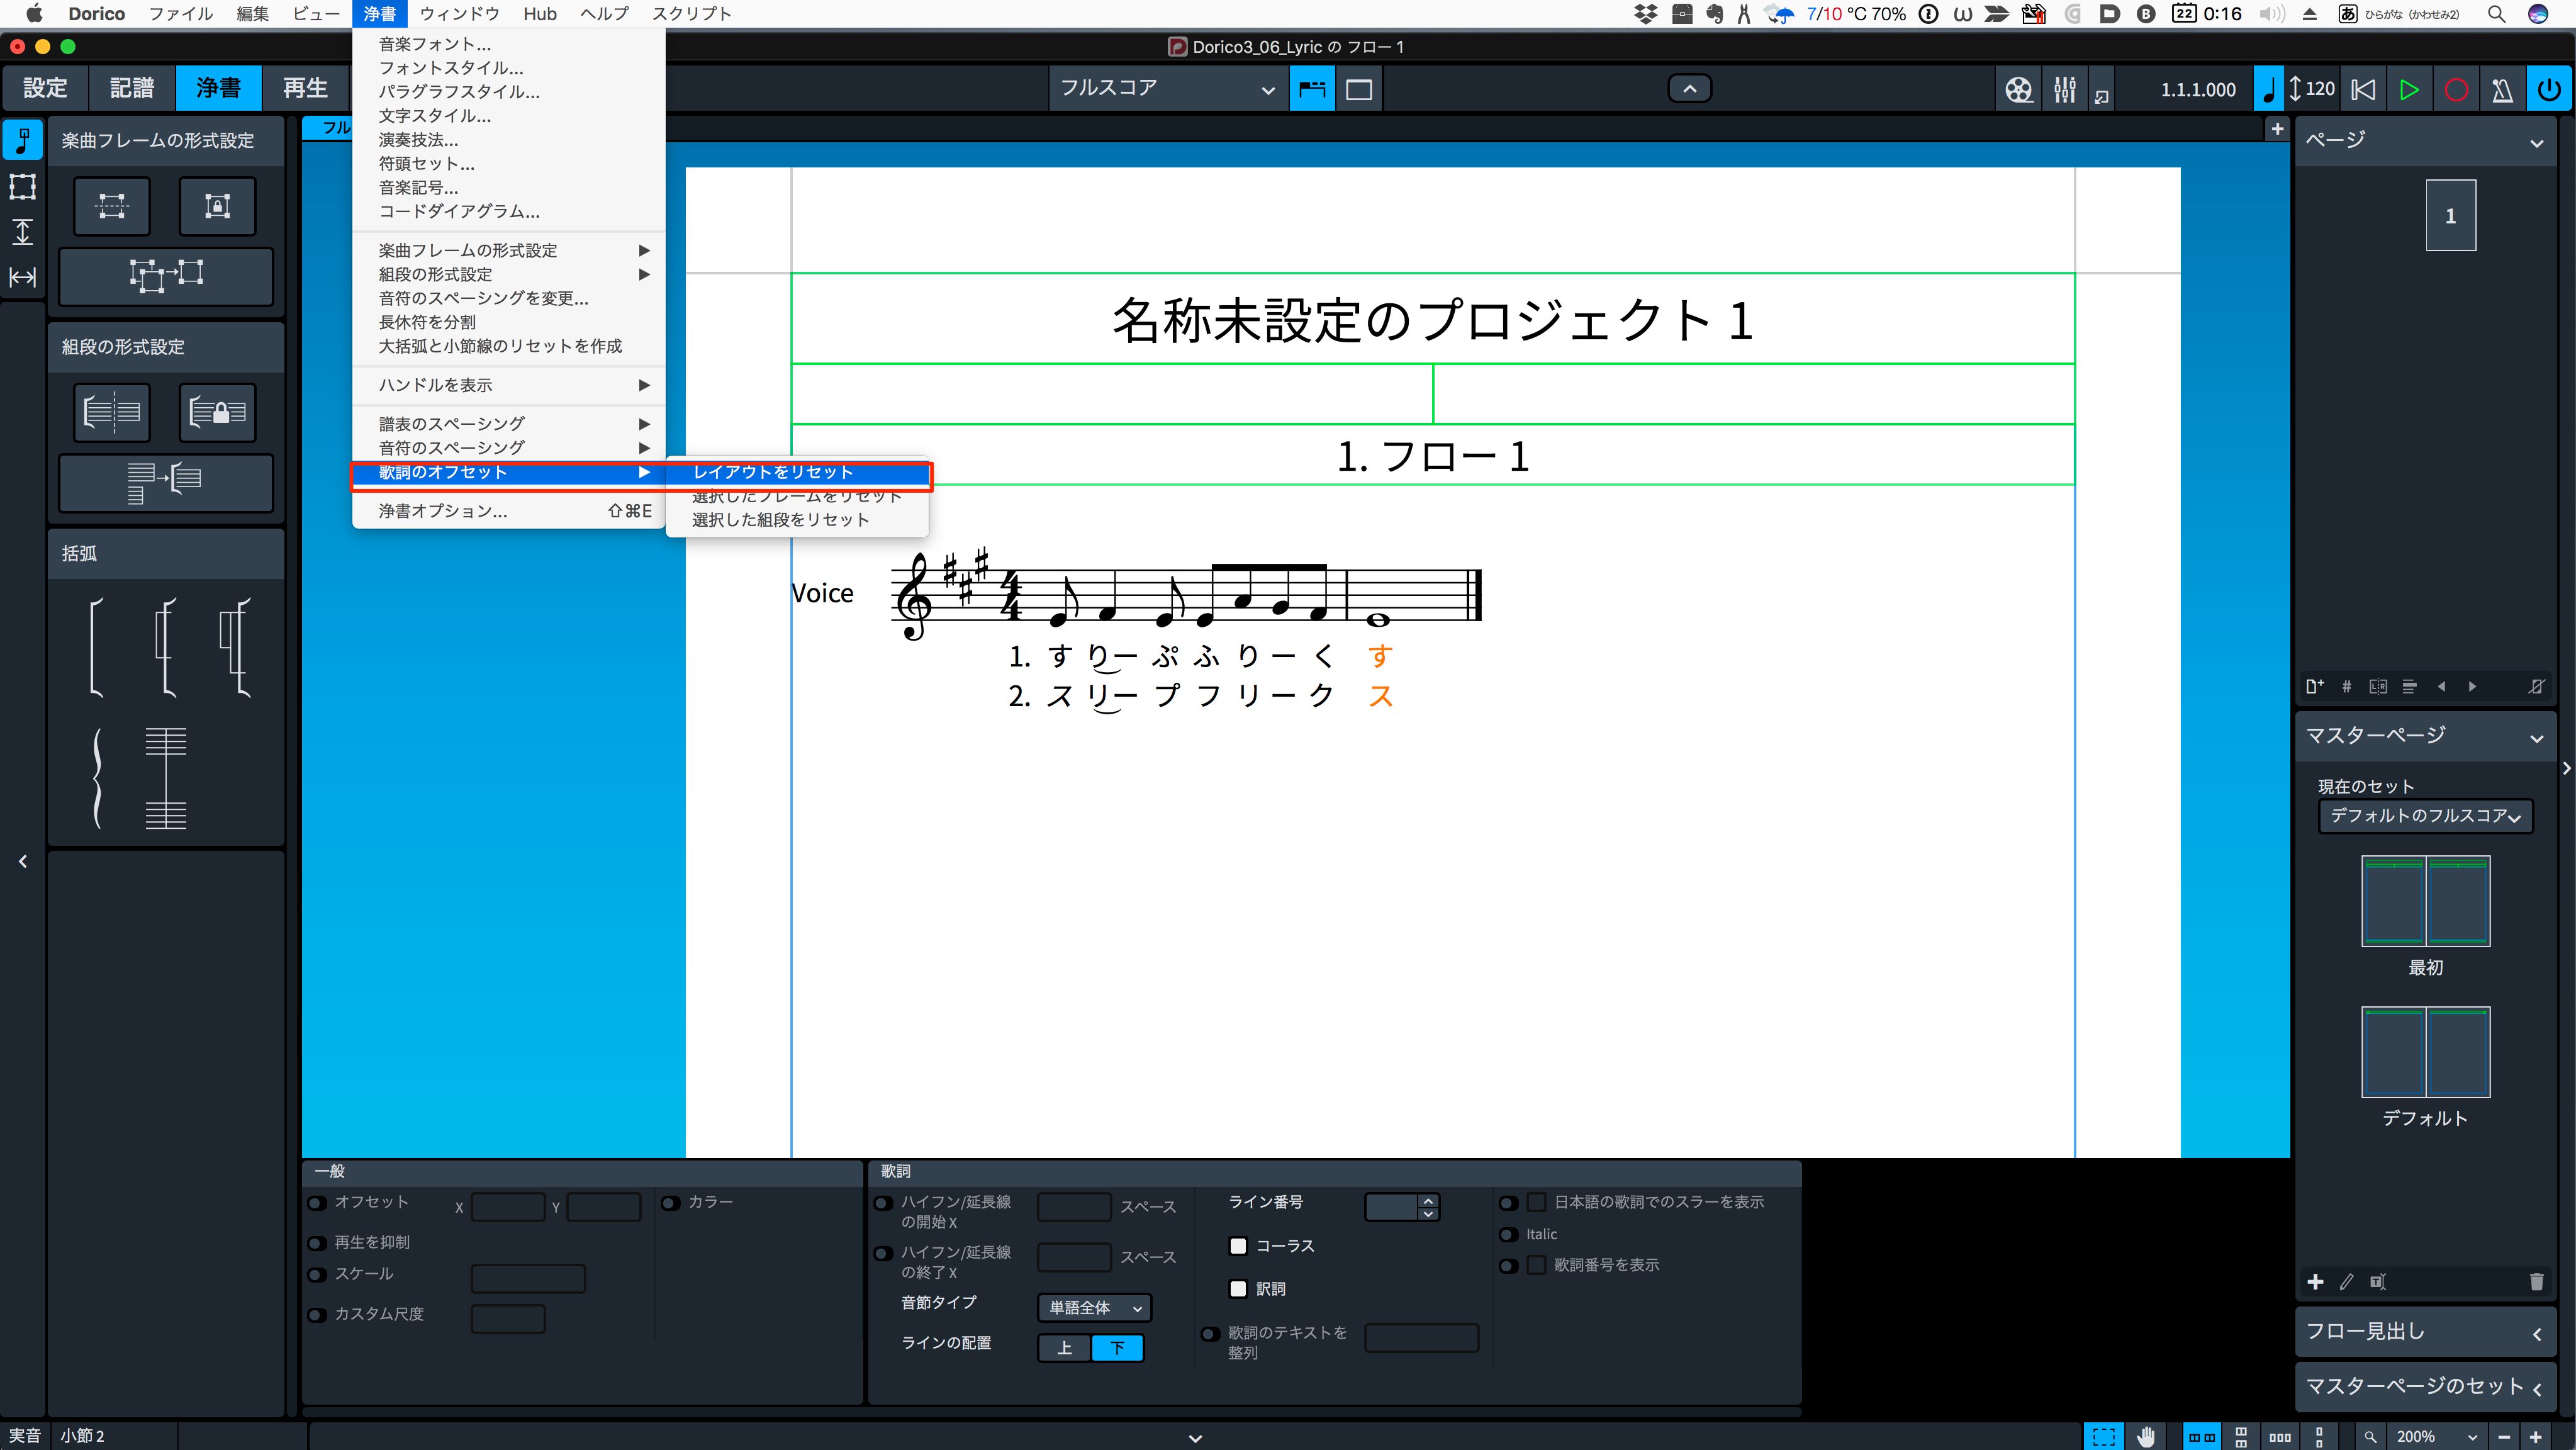Open the mixer icon in top toolbar
The height and width of the screenshot is (1450, 2576).
pyautogui.click(x=2064, y=90)
